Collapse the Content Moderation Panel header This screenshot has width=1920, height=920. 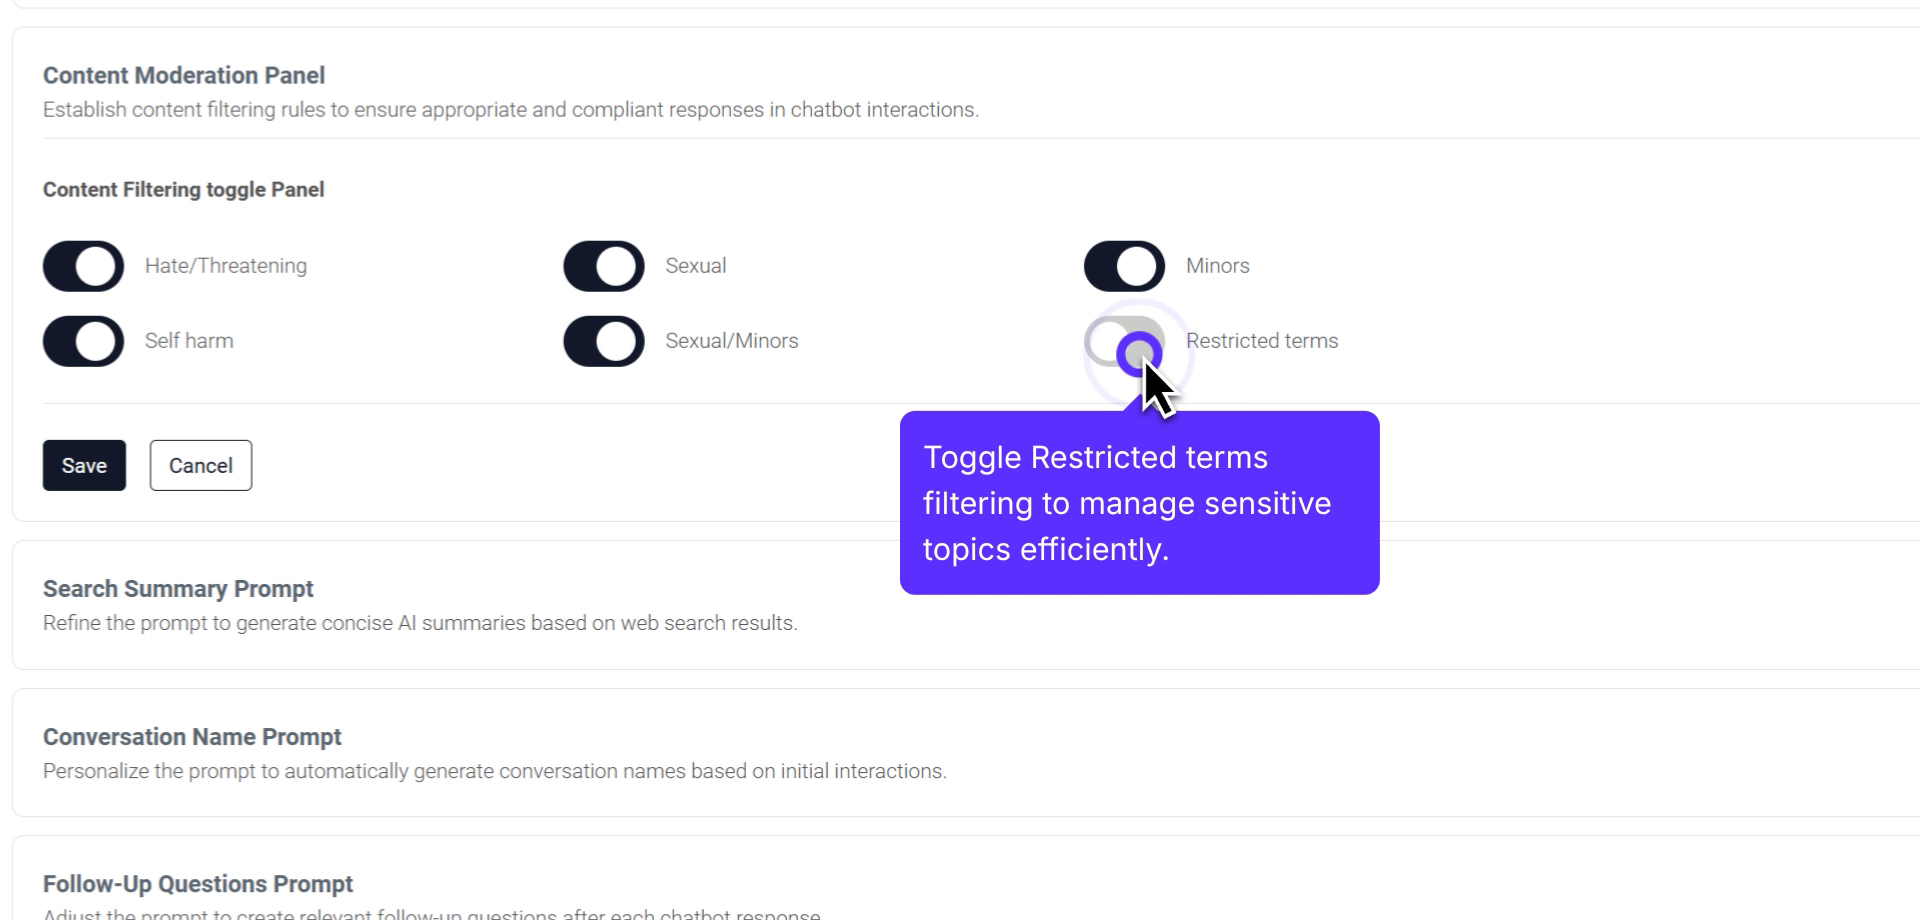click(184, 76)
